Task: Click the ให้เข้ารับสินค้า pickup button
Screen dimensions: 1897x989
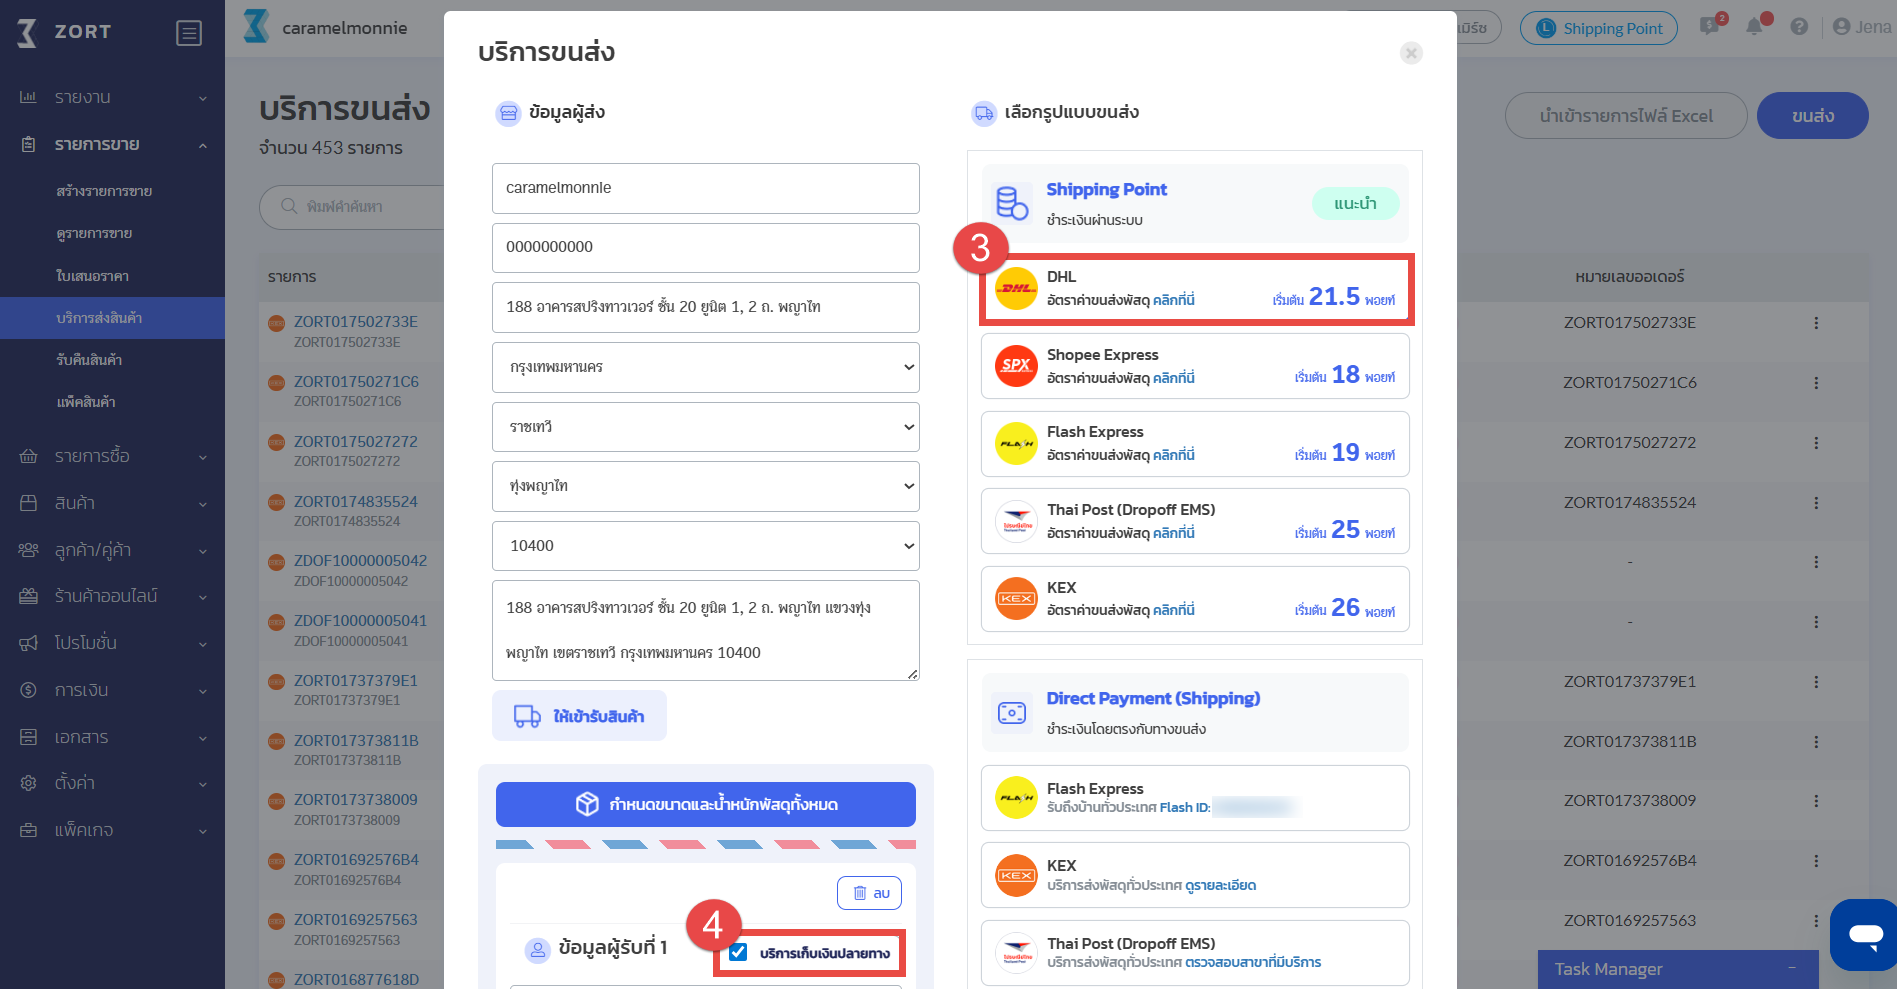Action: tap(579, 716)
